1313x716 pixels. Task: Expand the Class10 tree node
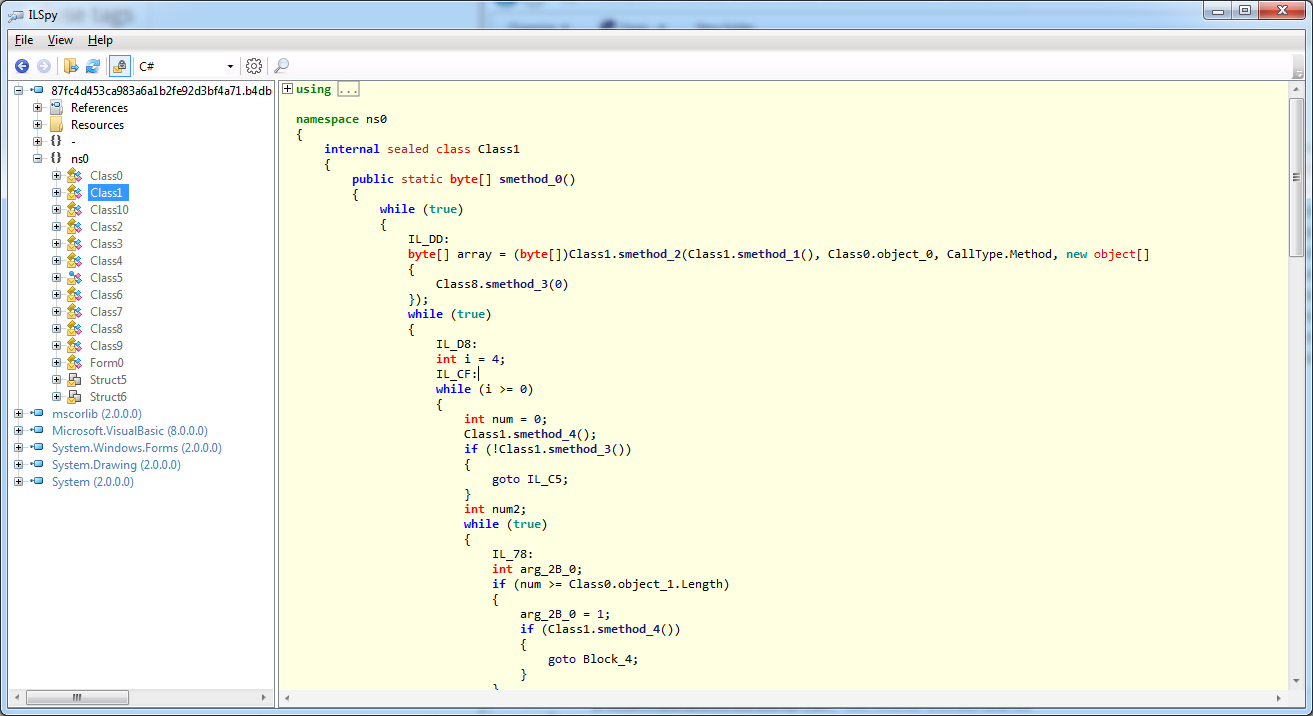[x=57, y=210]
